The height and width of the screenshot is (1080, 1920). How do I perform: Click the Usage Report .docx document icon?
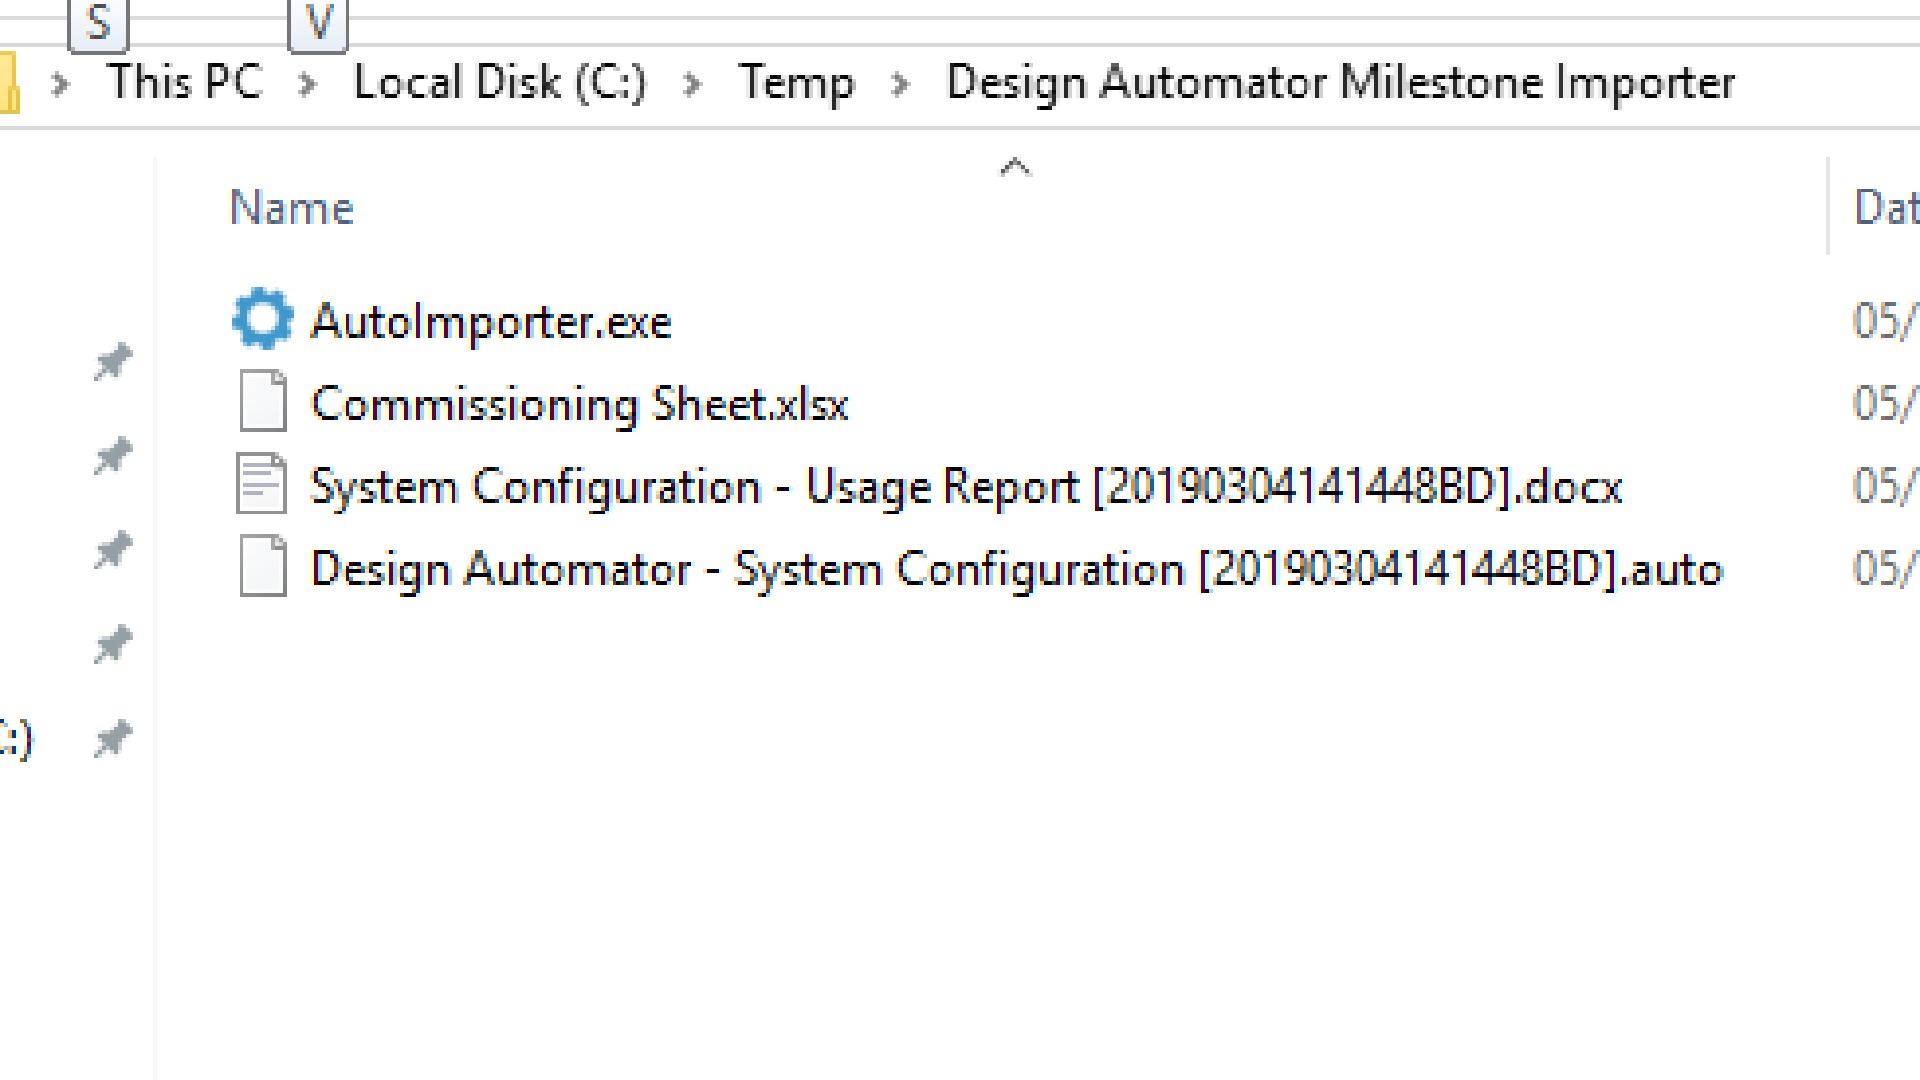pos(262,486)
